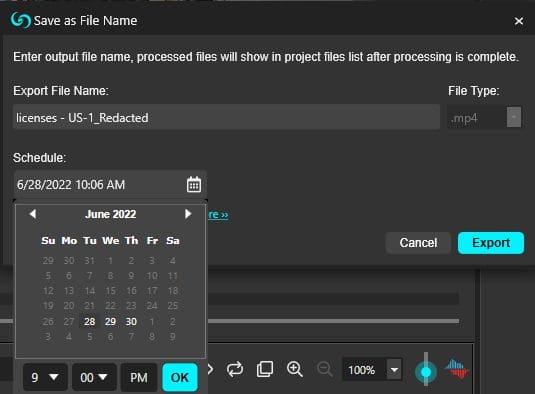Click the Export File Name label
This screenshot has height=394, width=535.
tap(61, 91)
